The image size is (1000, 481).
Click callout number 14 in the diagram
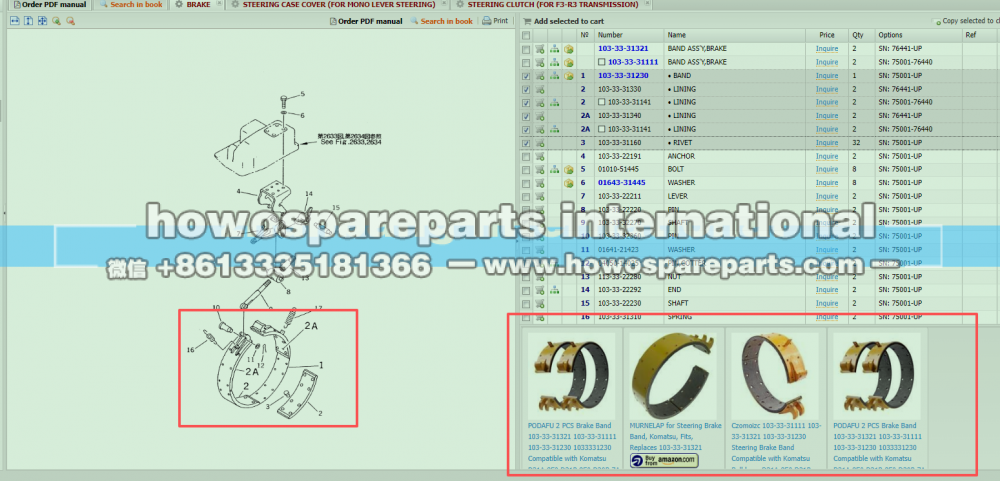309,194
